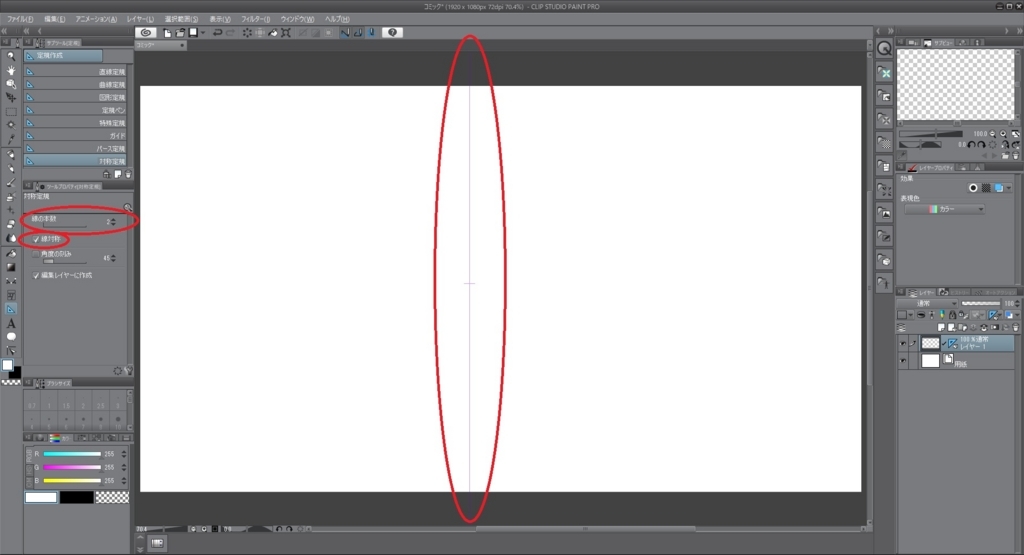The width and height of the screenshot is (1024, 555).
Task: Adjust the B value 255 stepper
Action: pyautogui.click(x=124, y=481)
